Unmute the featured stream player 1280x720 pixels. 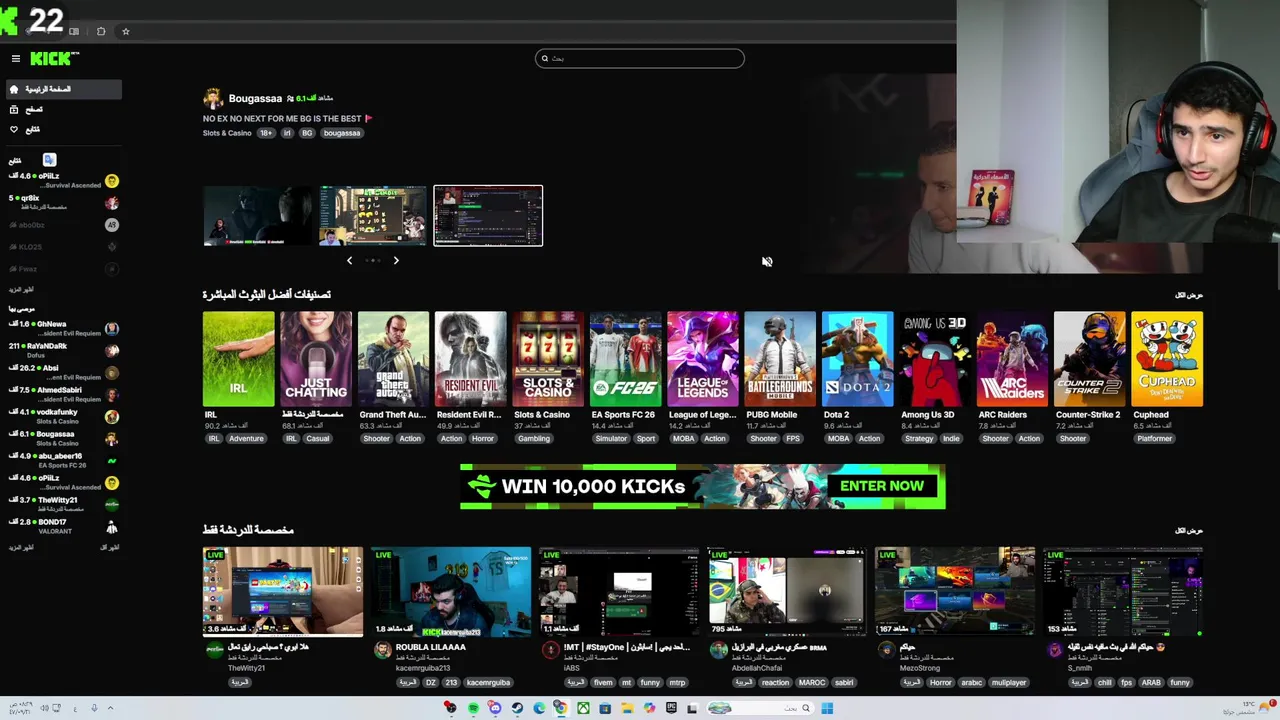767,262
